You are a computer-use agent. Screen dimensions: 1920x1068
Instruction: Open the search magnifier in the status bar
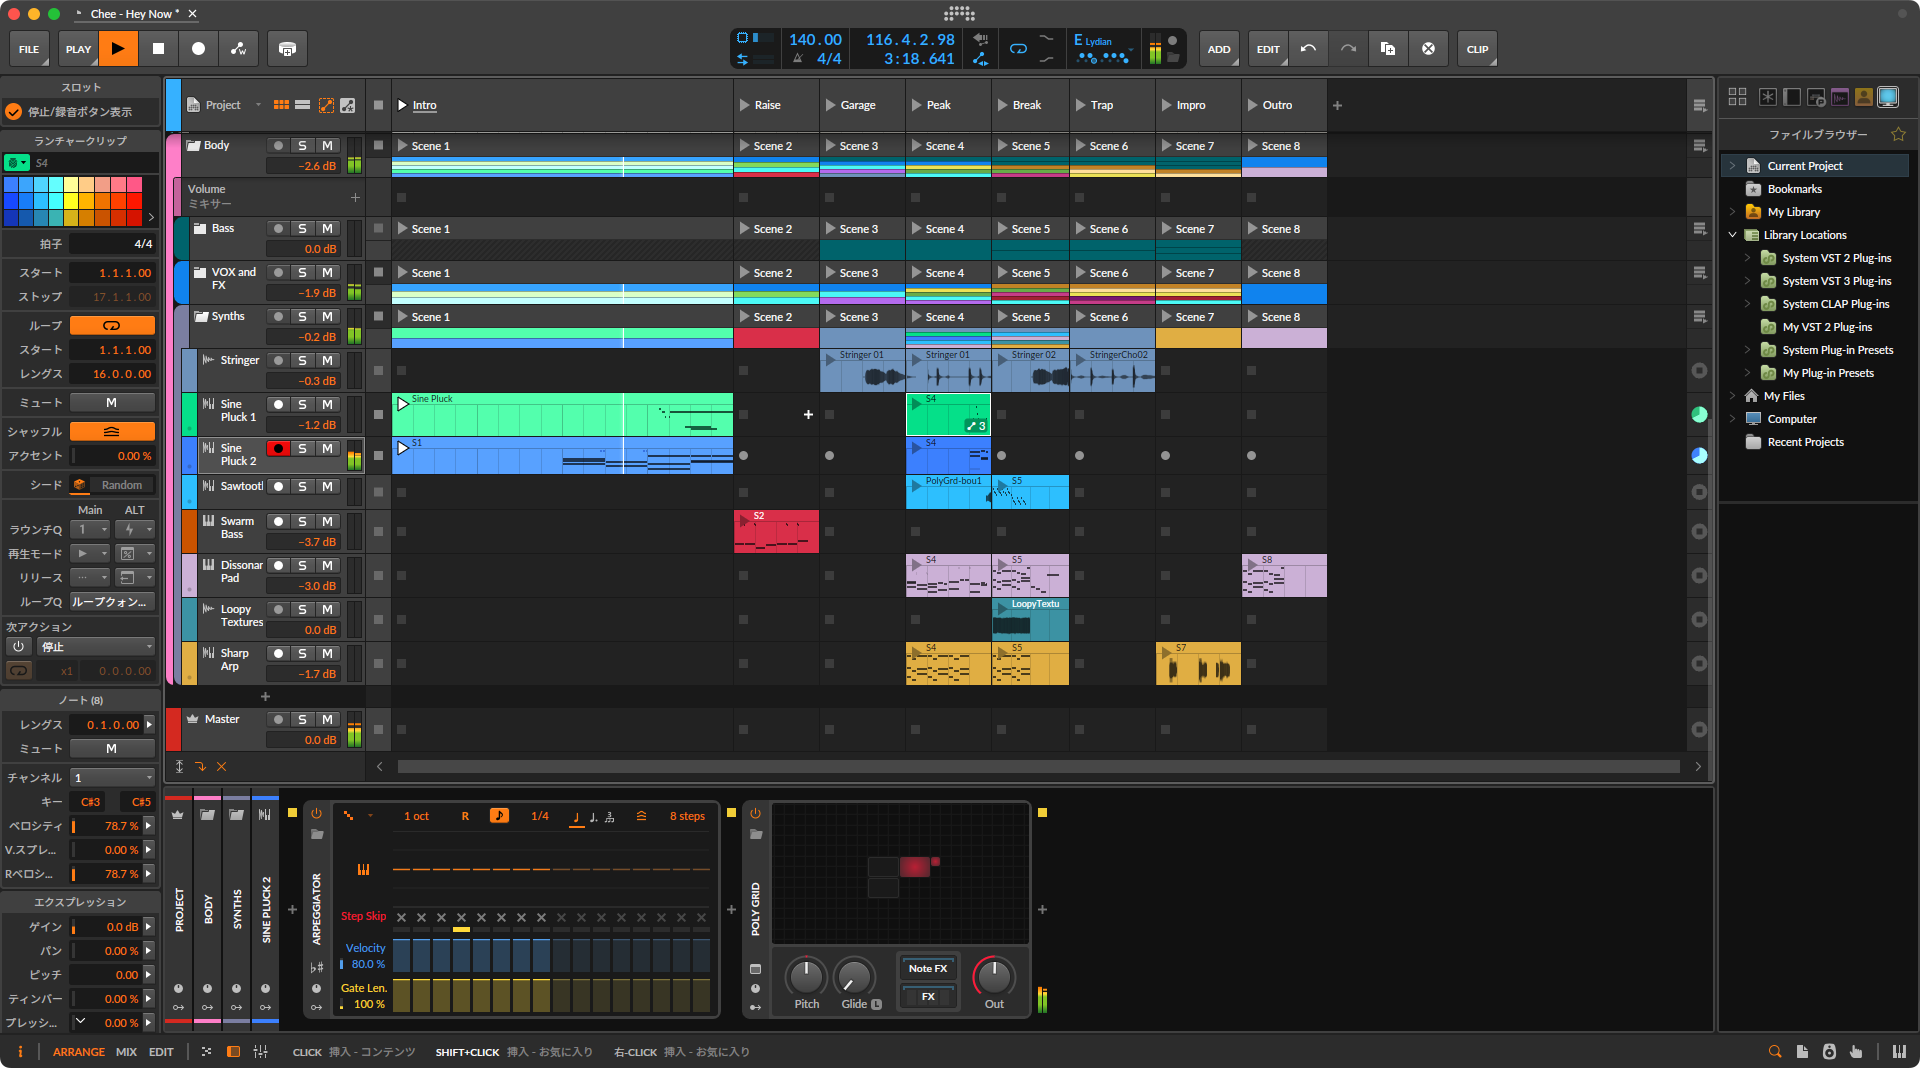1775,1051
